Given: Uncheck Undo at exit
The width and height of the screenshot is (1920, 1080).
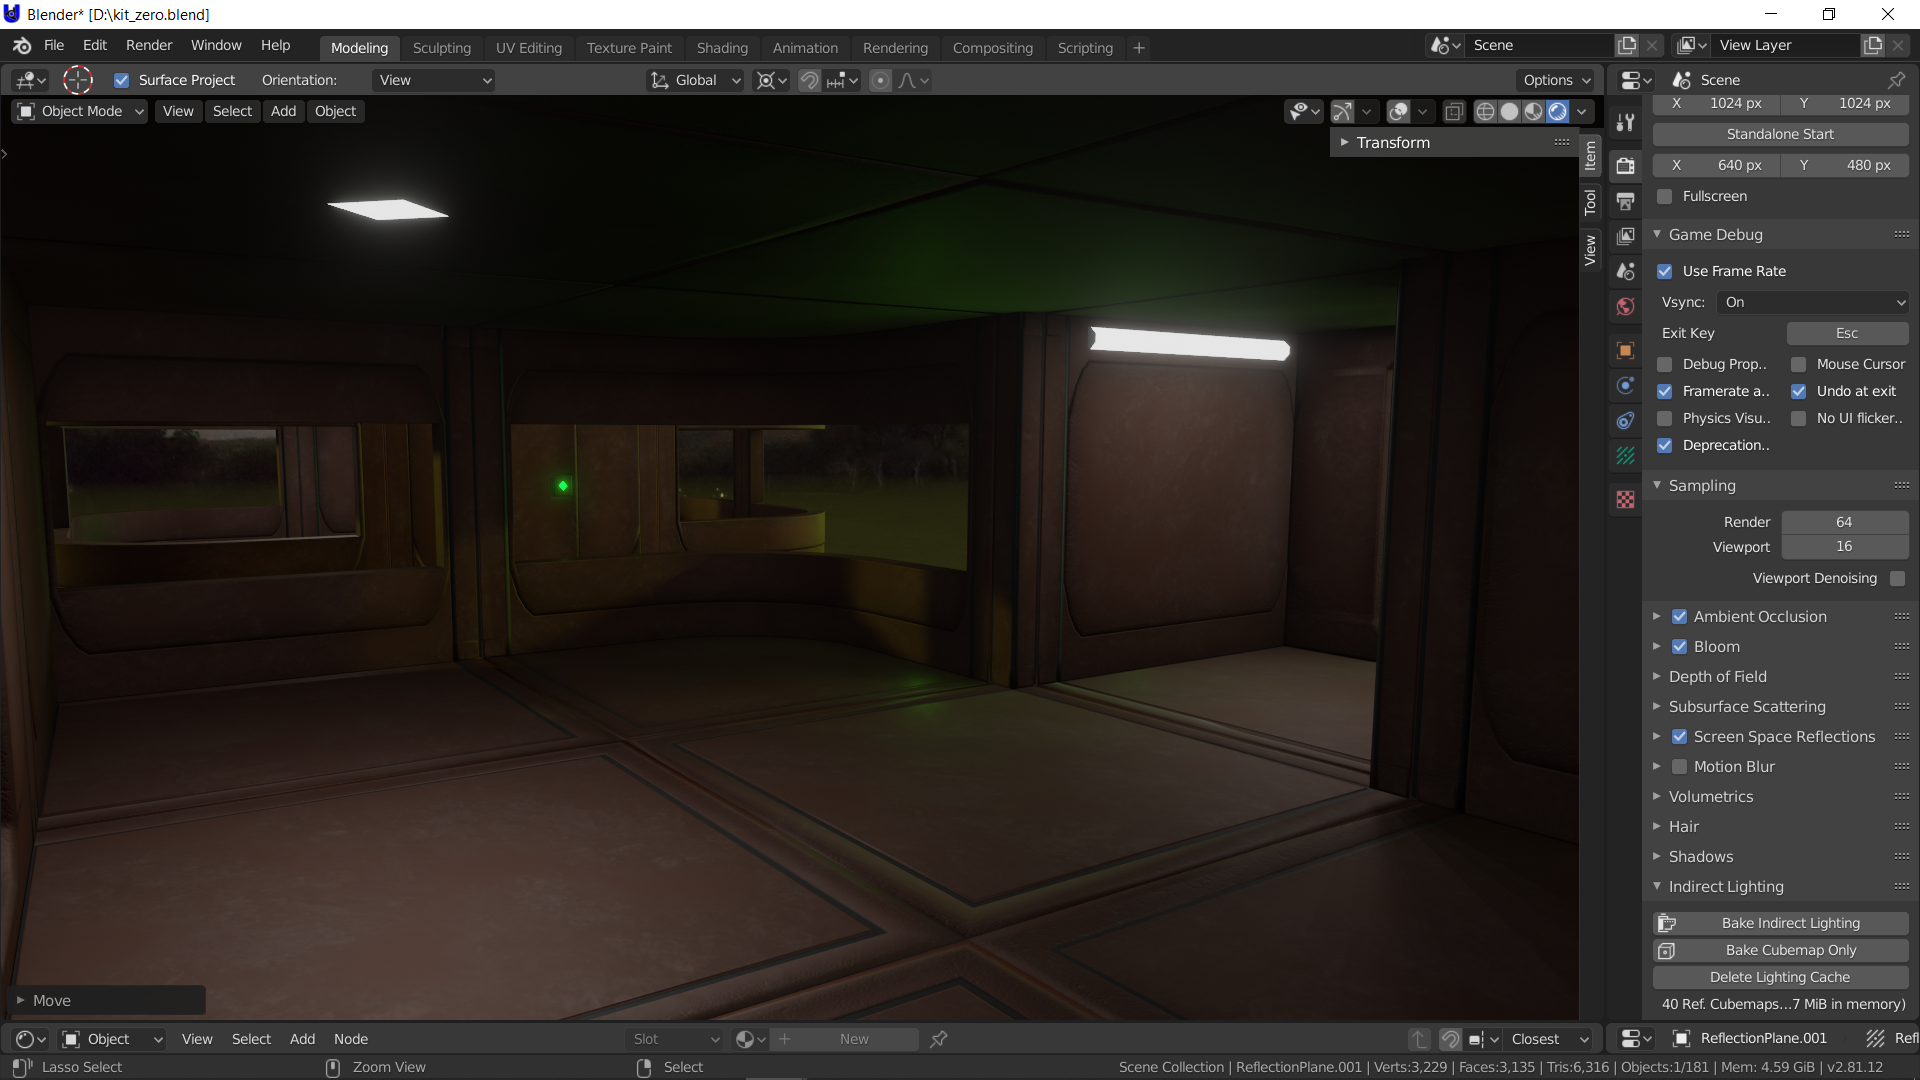Looking at the screenshot, I should click(x=1799, y=391).
